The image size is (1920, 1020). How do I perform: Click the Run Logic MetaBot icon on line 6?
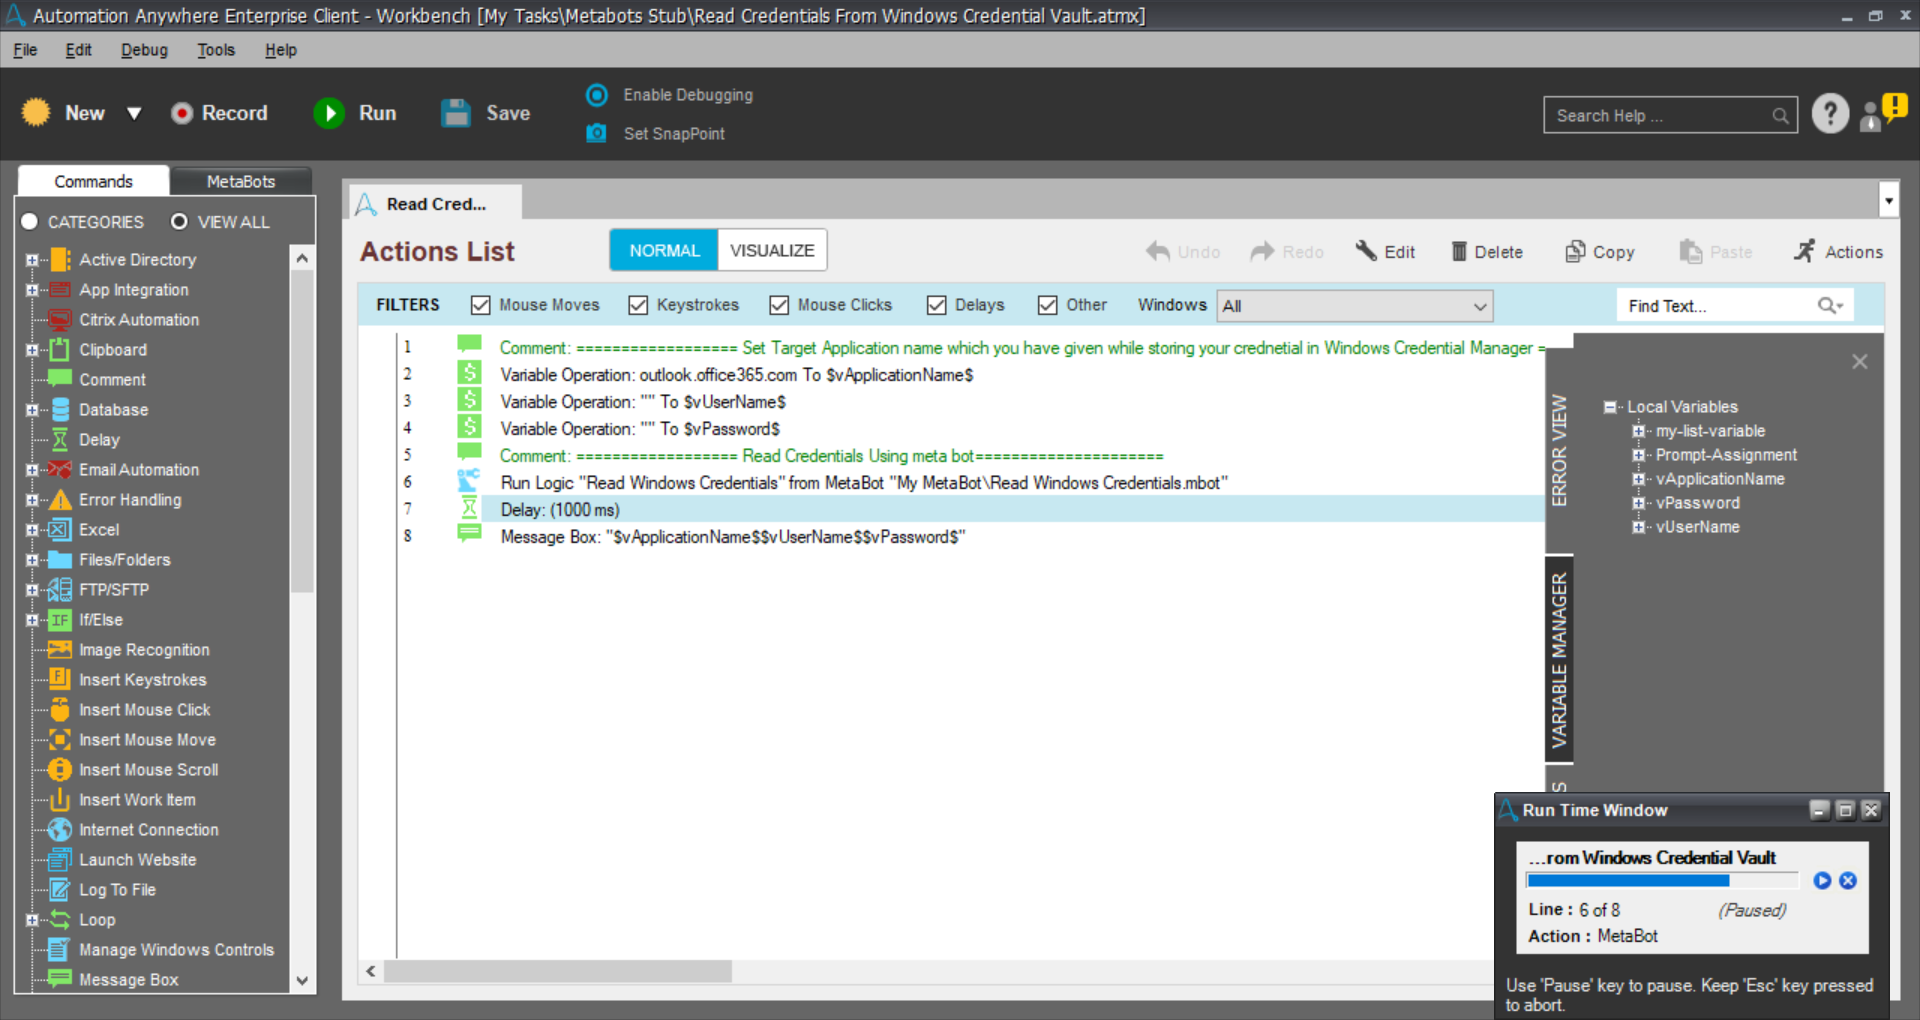tap(469, 482)
